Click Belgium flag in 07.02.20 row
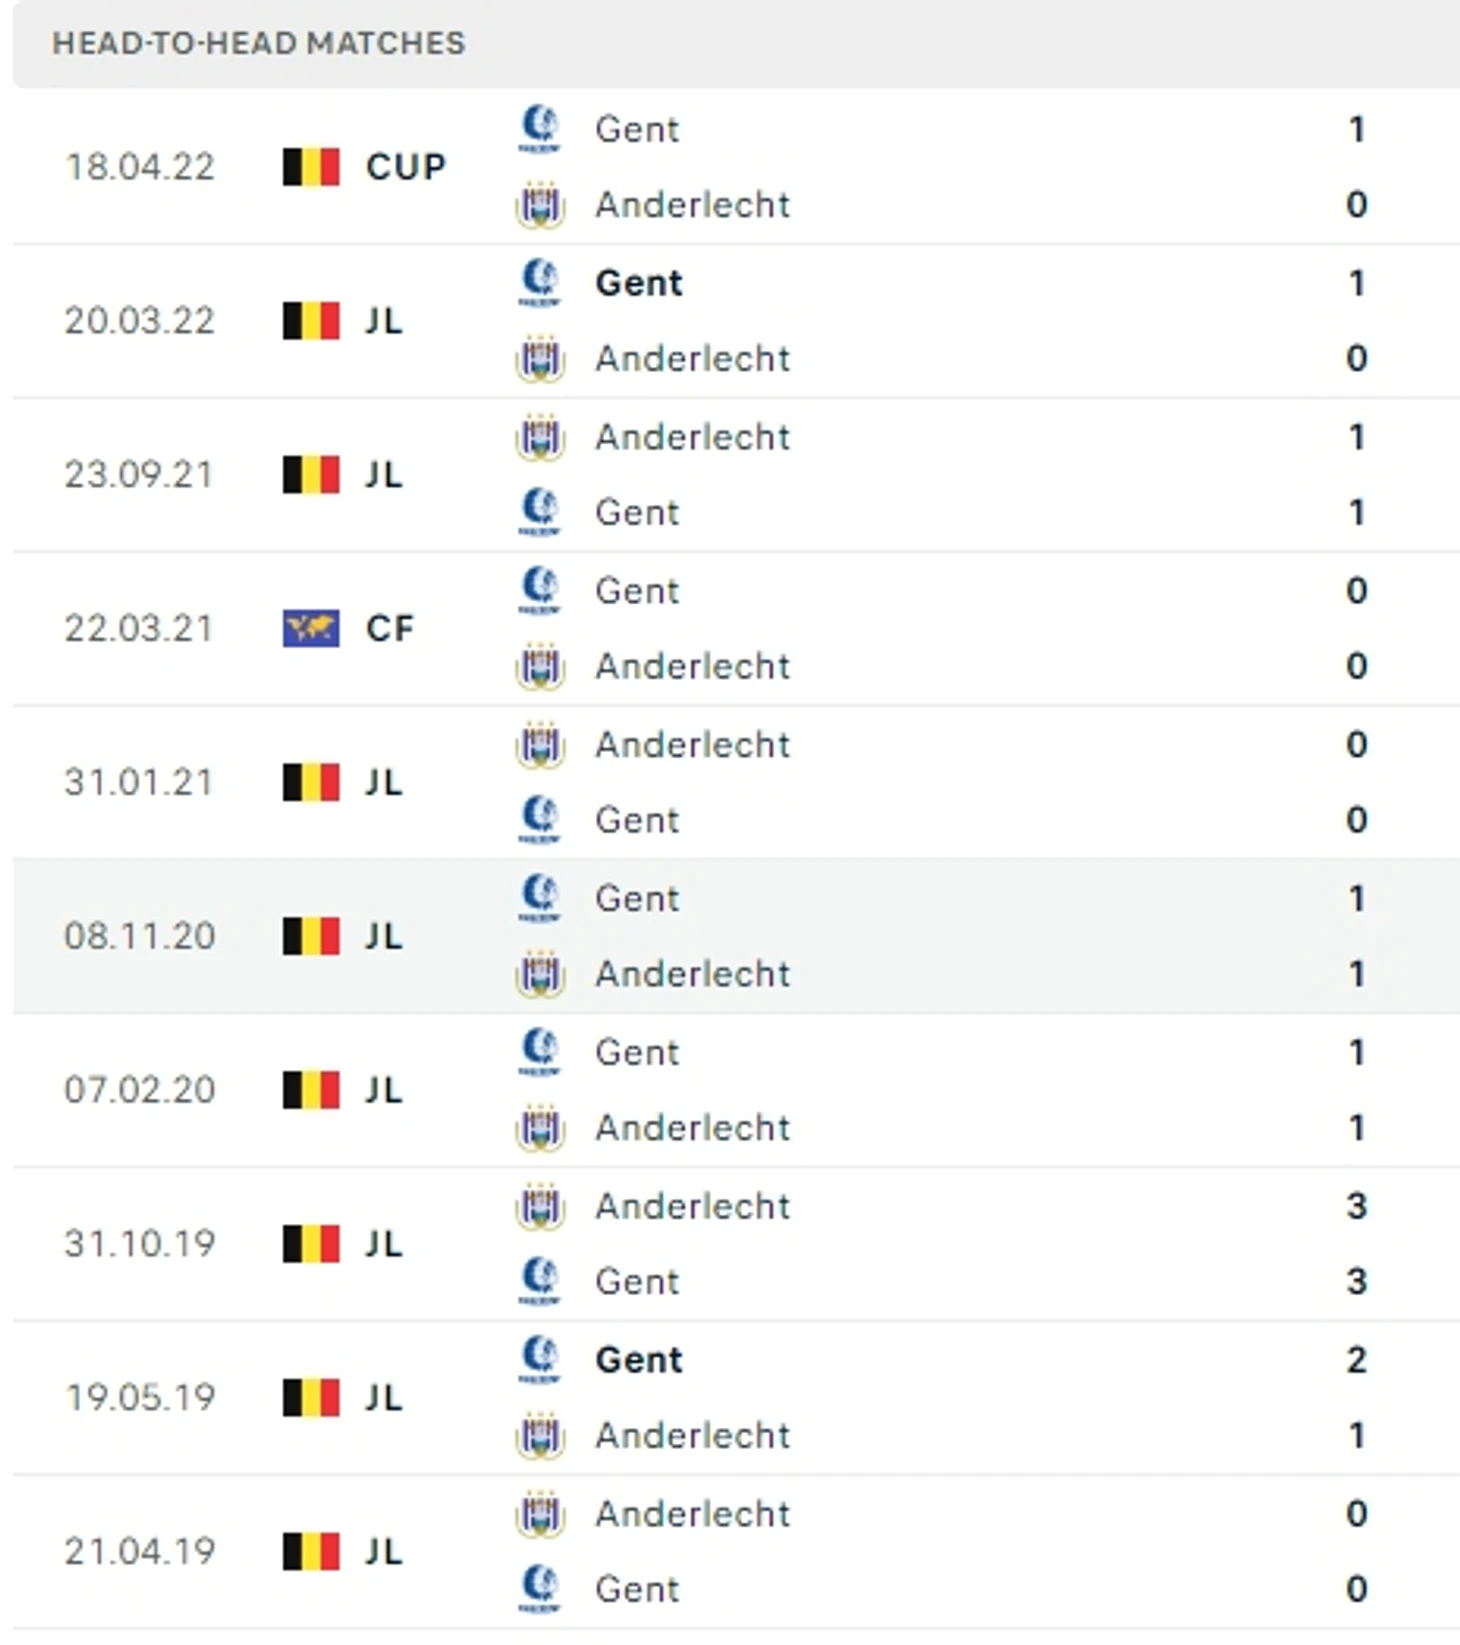 pos(311,1090)
